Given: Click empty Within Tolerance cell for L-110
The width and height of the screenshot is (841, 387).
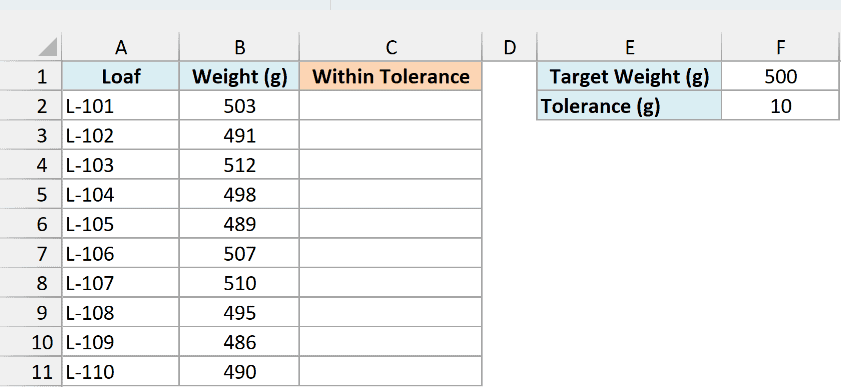Looking at the screenshot, I should point(390,371).
